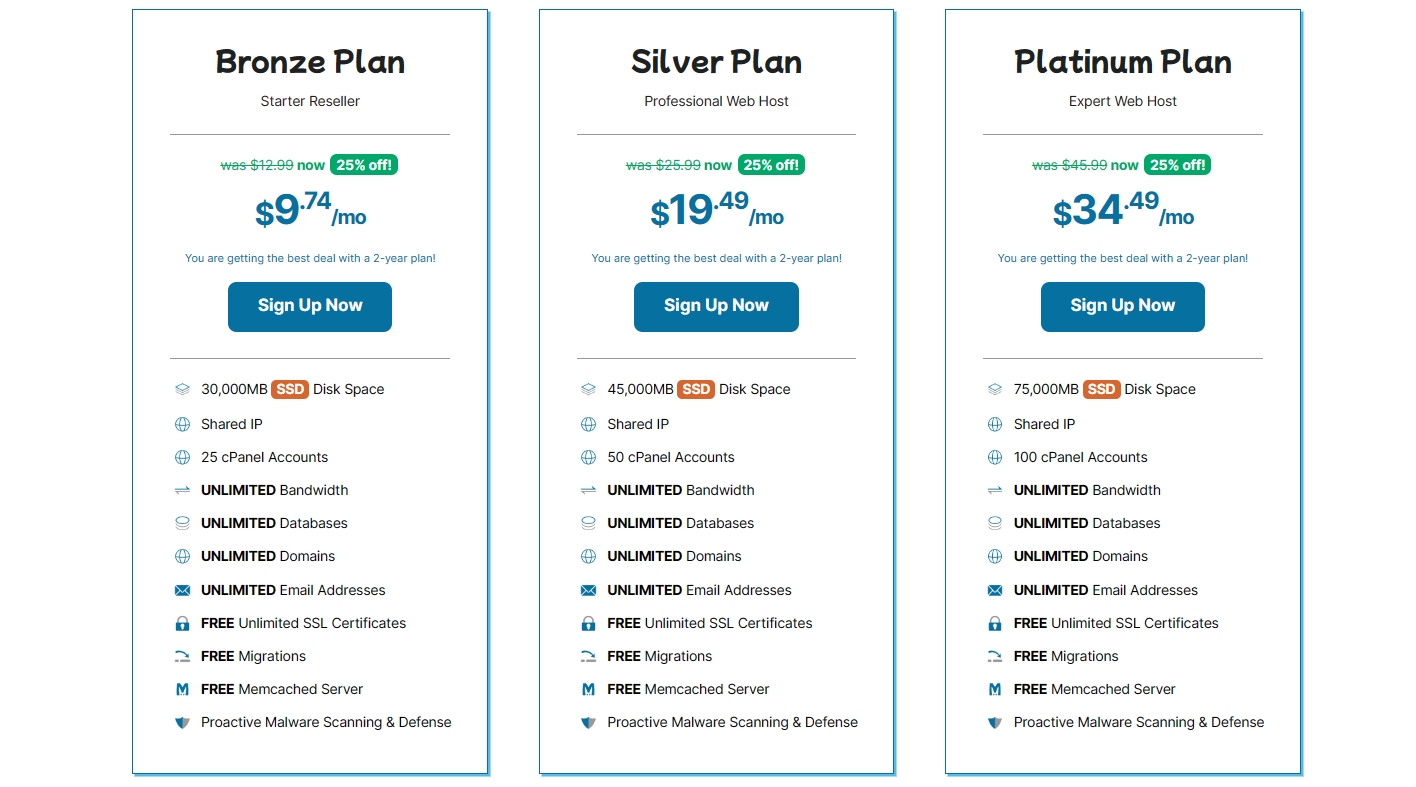Click the Silver Plan domains globe icon

pos(588,556)
